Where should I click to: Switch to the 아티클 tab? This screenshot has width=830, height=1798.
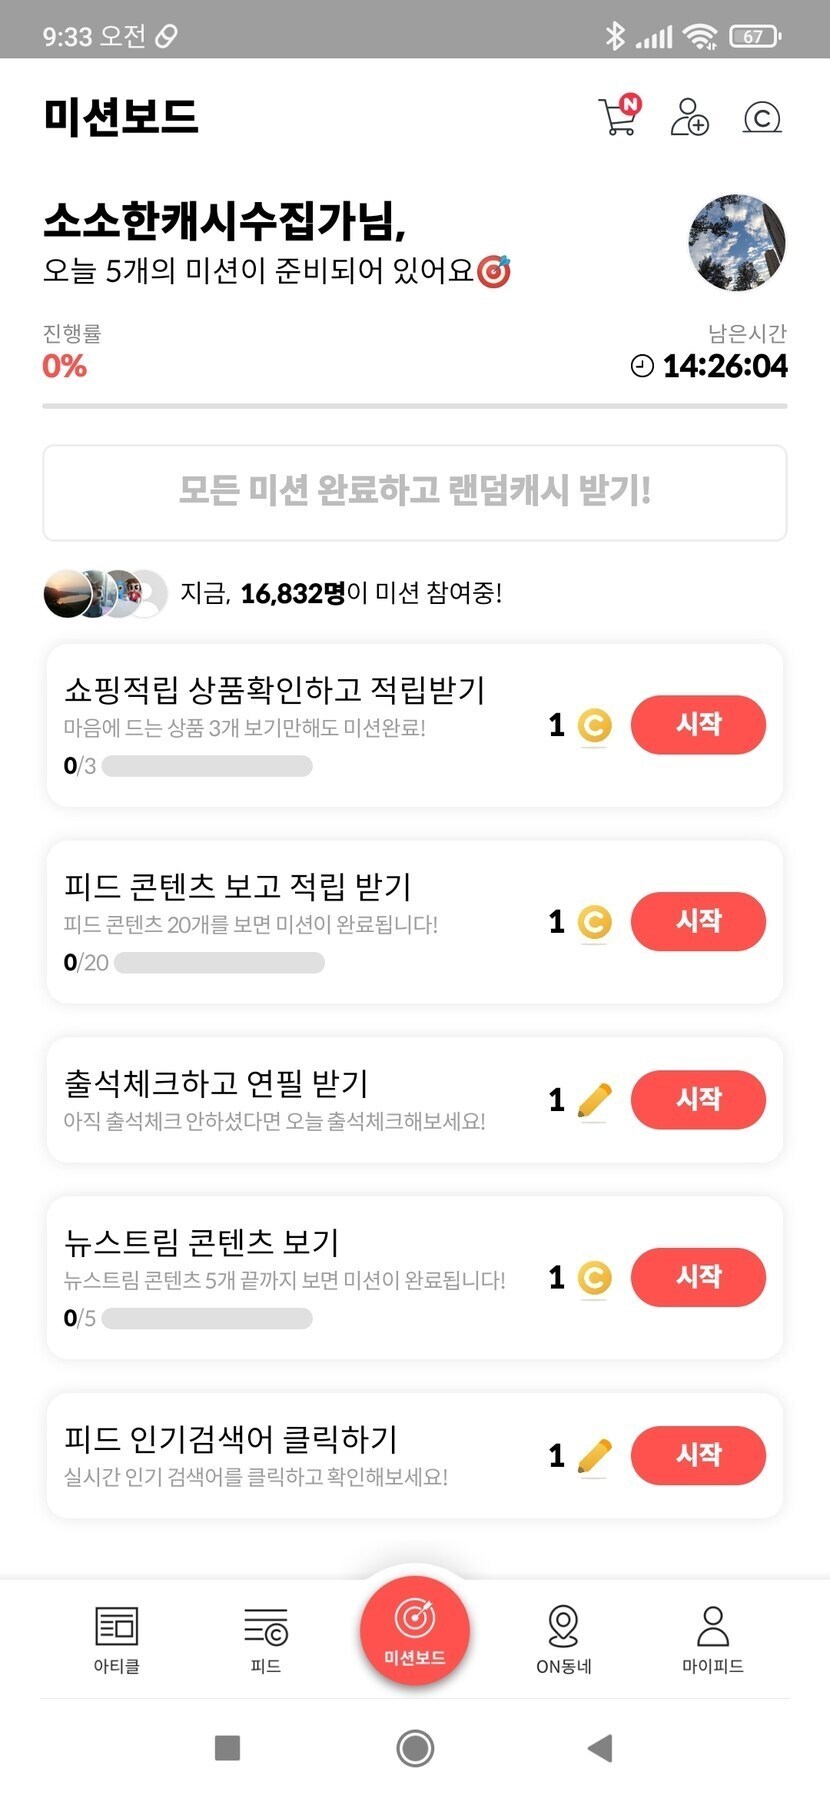(x=116, y=1638)
